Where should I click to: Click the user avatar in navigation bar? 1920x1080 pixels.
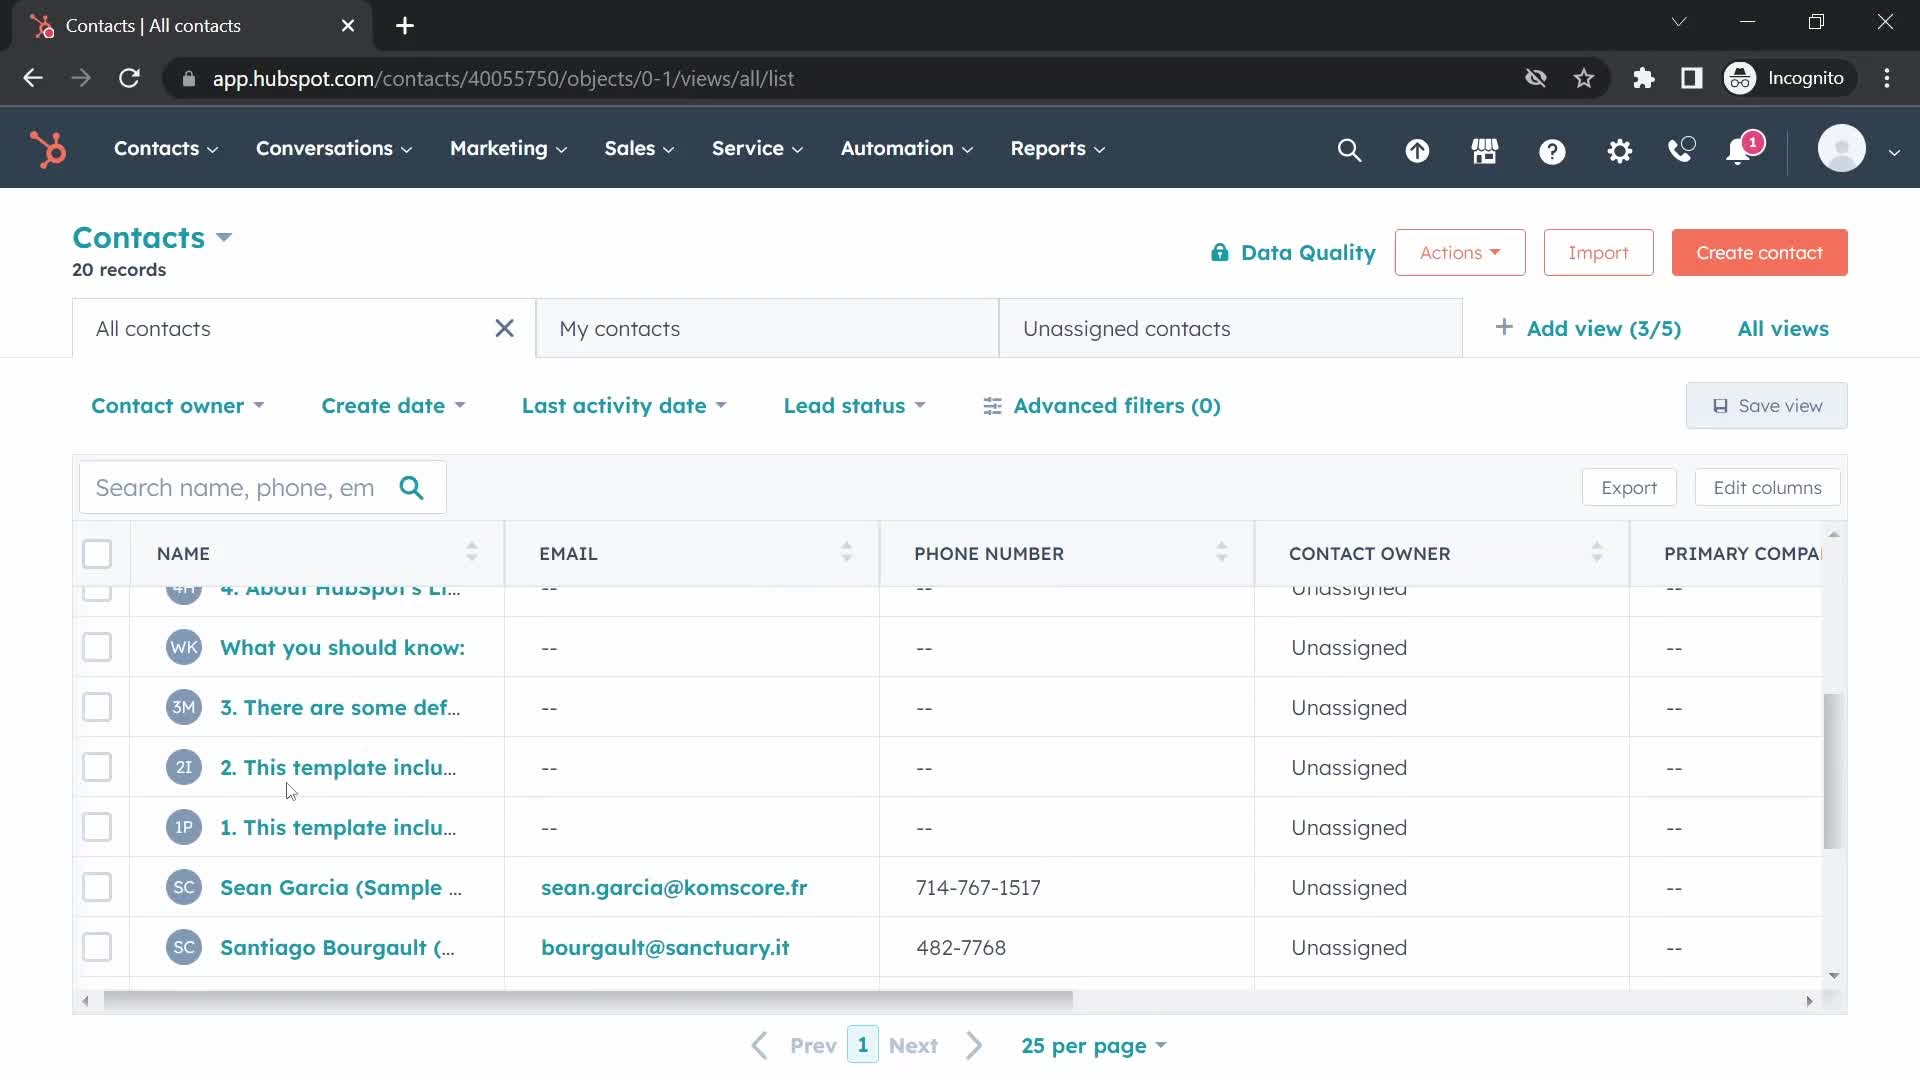[x=1841, y=149]
